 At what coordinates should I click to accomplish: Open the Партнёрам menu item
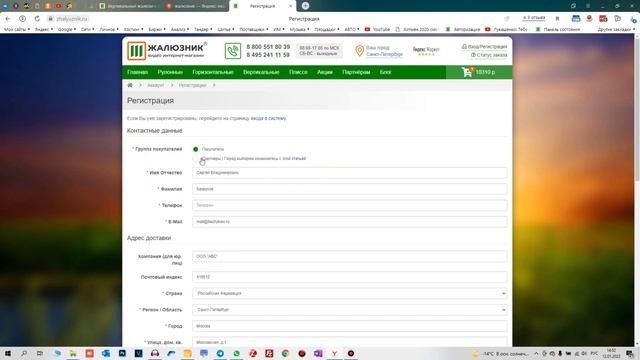coord(356,72)
